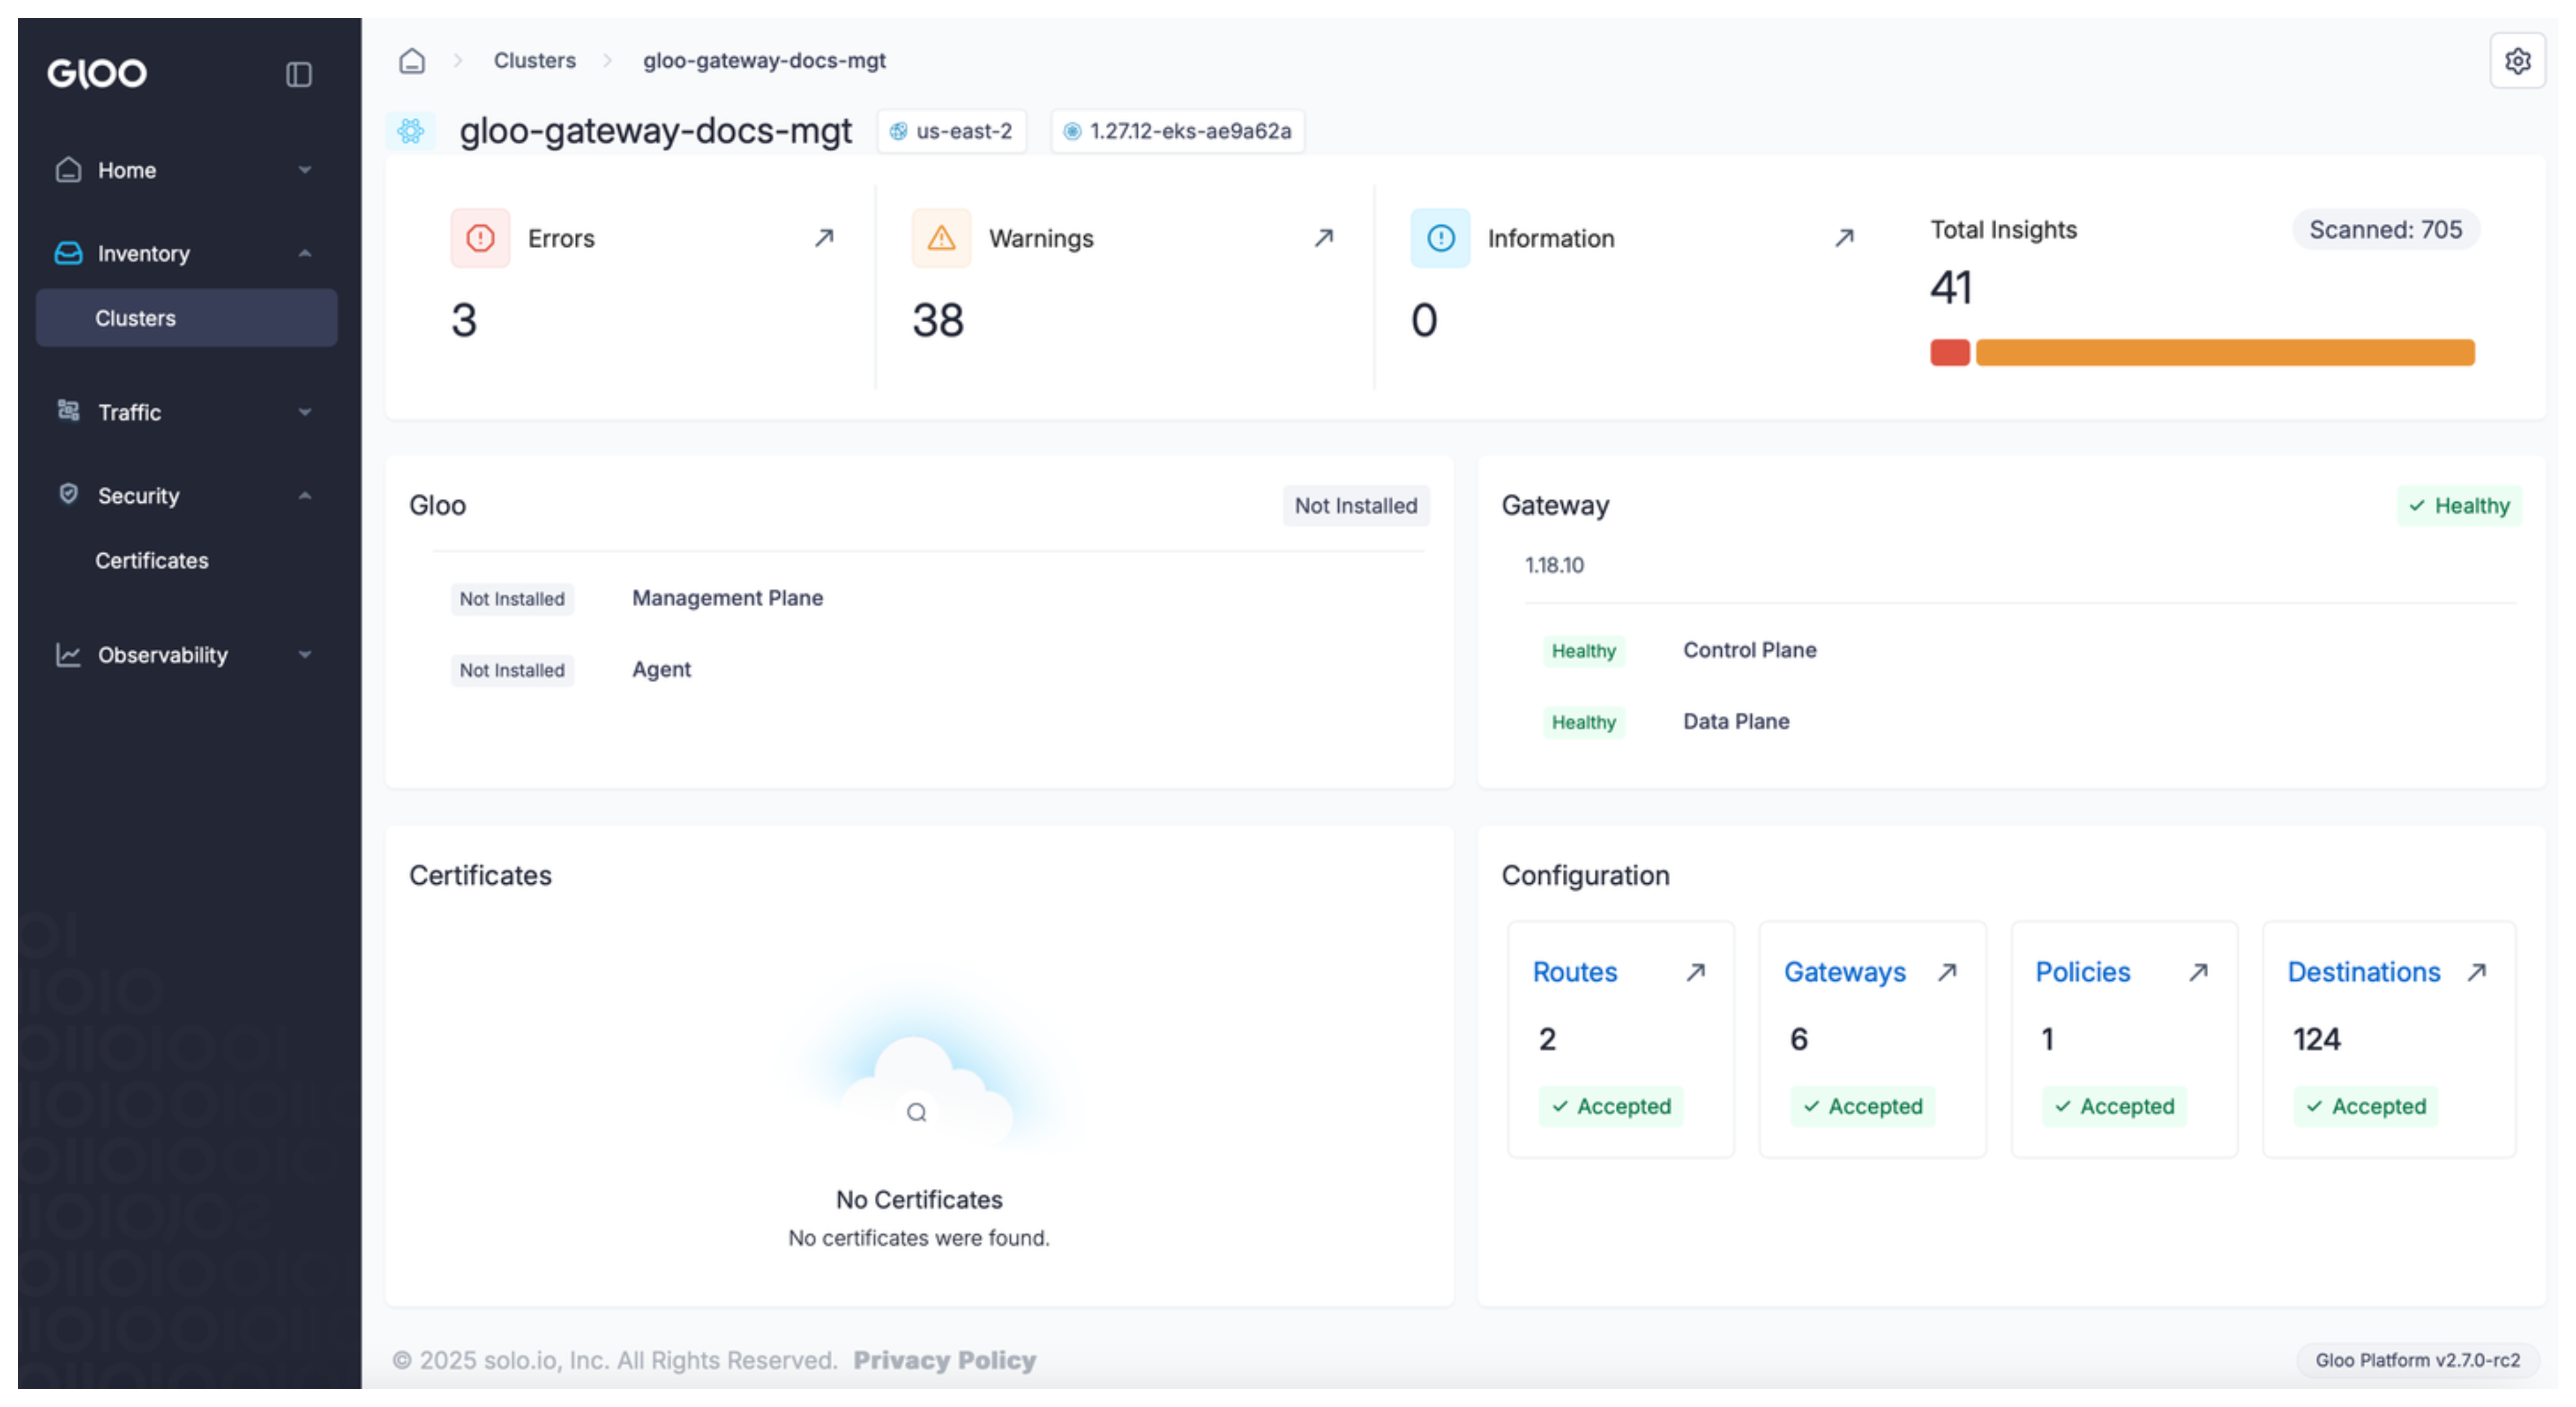Expand the Observability menu chevron
Image resolution: width=2576 pixels, height=1407 pixels.
point(305,655)
